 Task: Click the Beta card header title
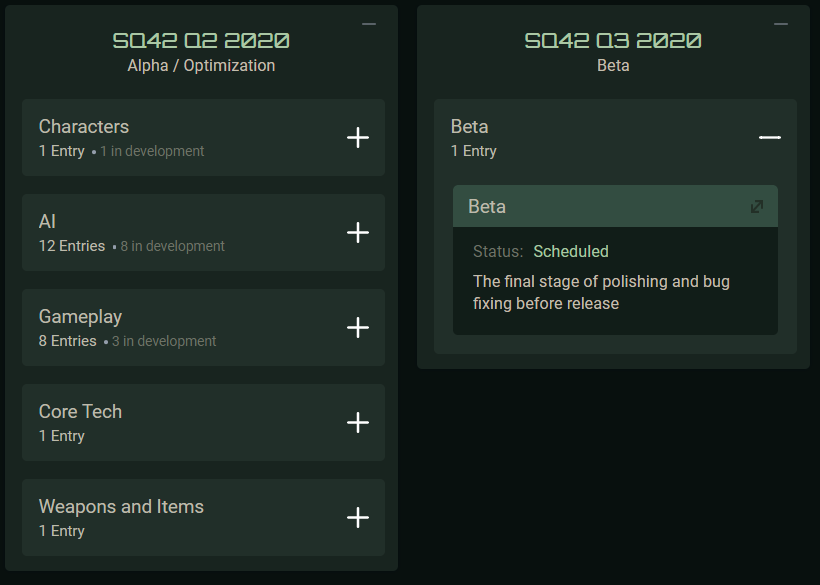487,207
